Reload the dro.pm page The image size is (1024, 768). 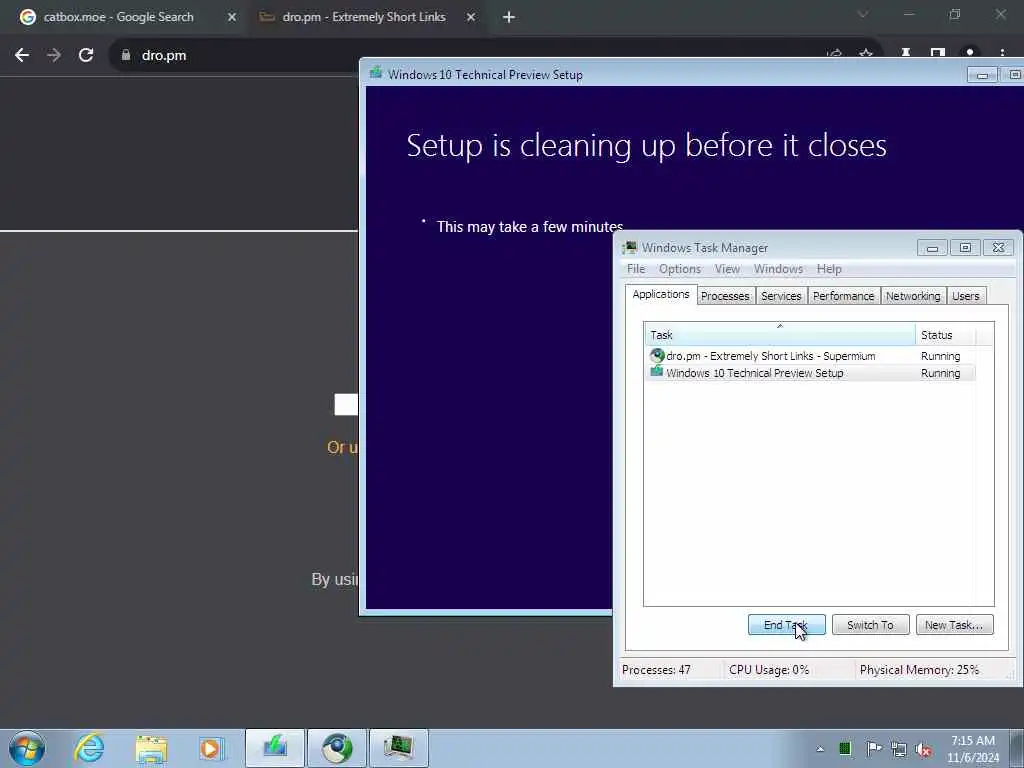(x=86, y=56)
